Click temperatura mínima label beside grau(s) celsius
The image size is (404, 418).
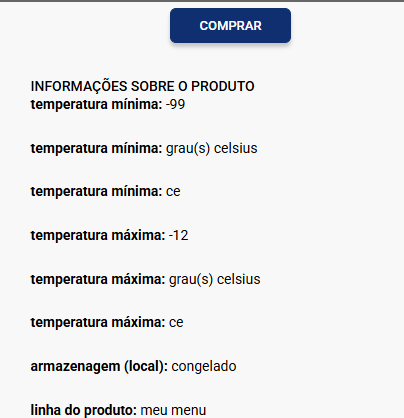(96, 148)
